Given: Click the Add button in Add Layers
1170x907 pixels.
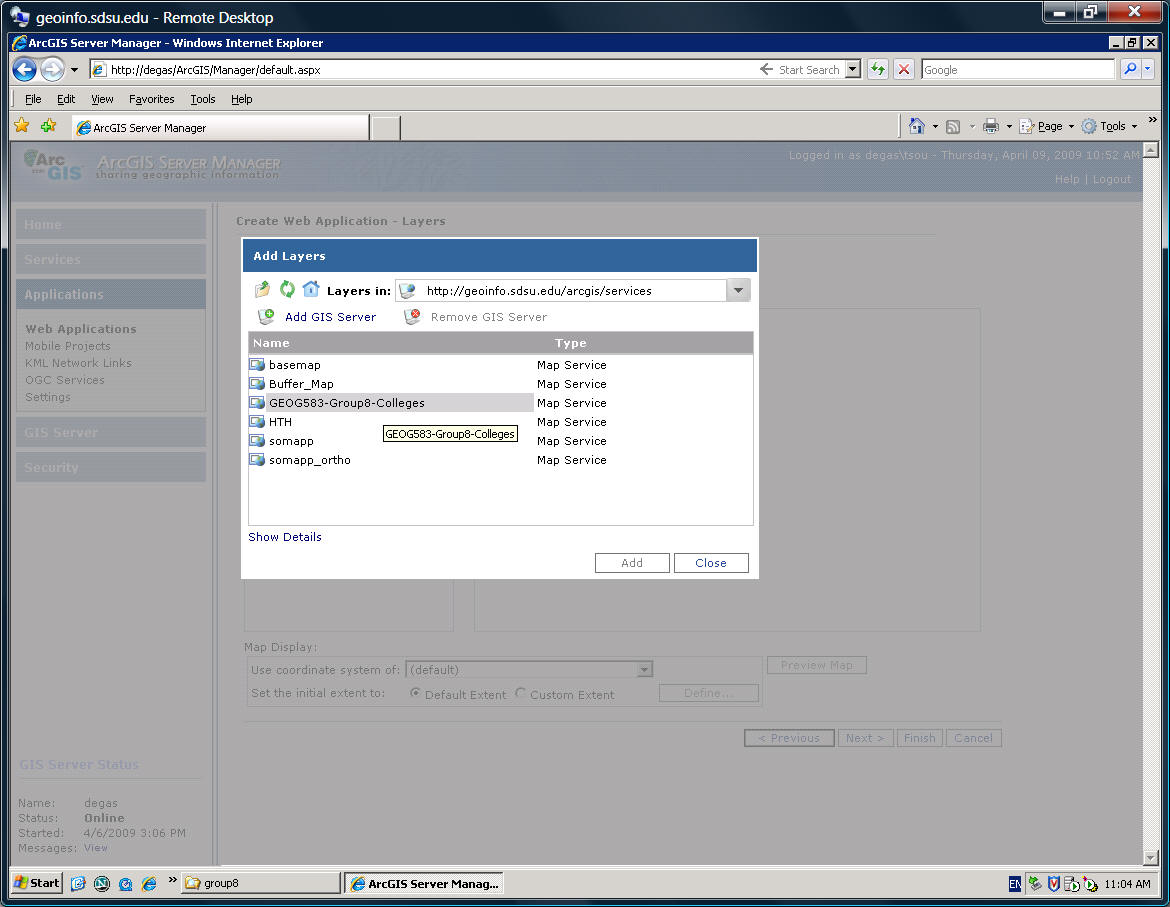Looking at the screenshot, I should pos(632,563).
